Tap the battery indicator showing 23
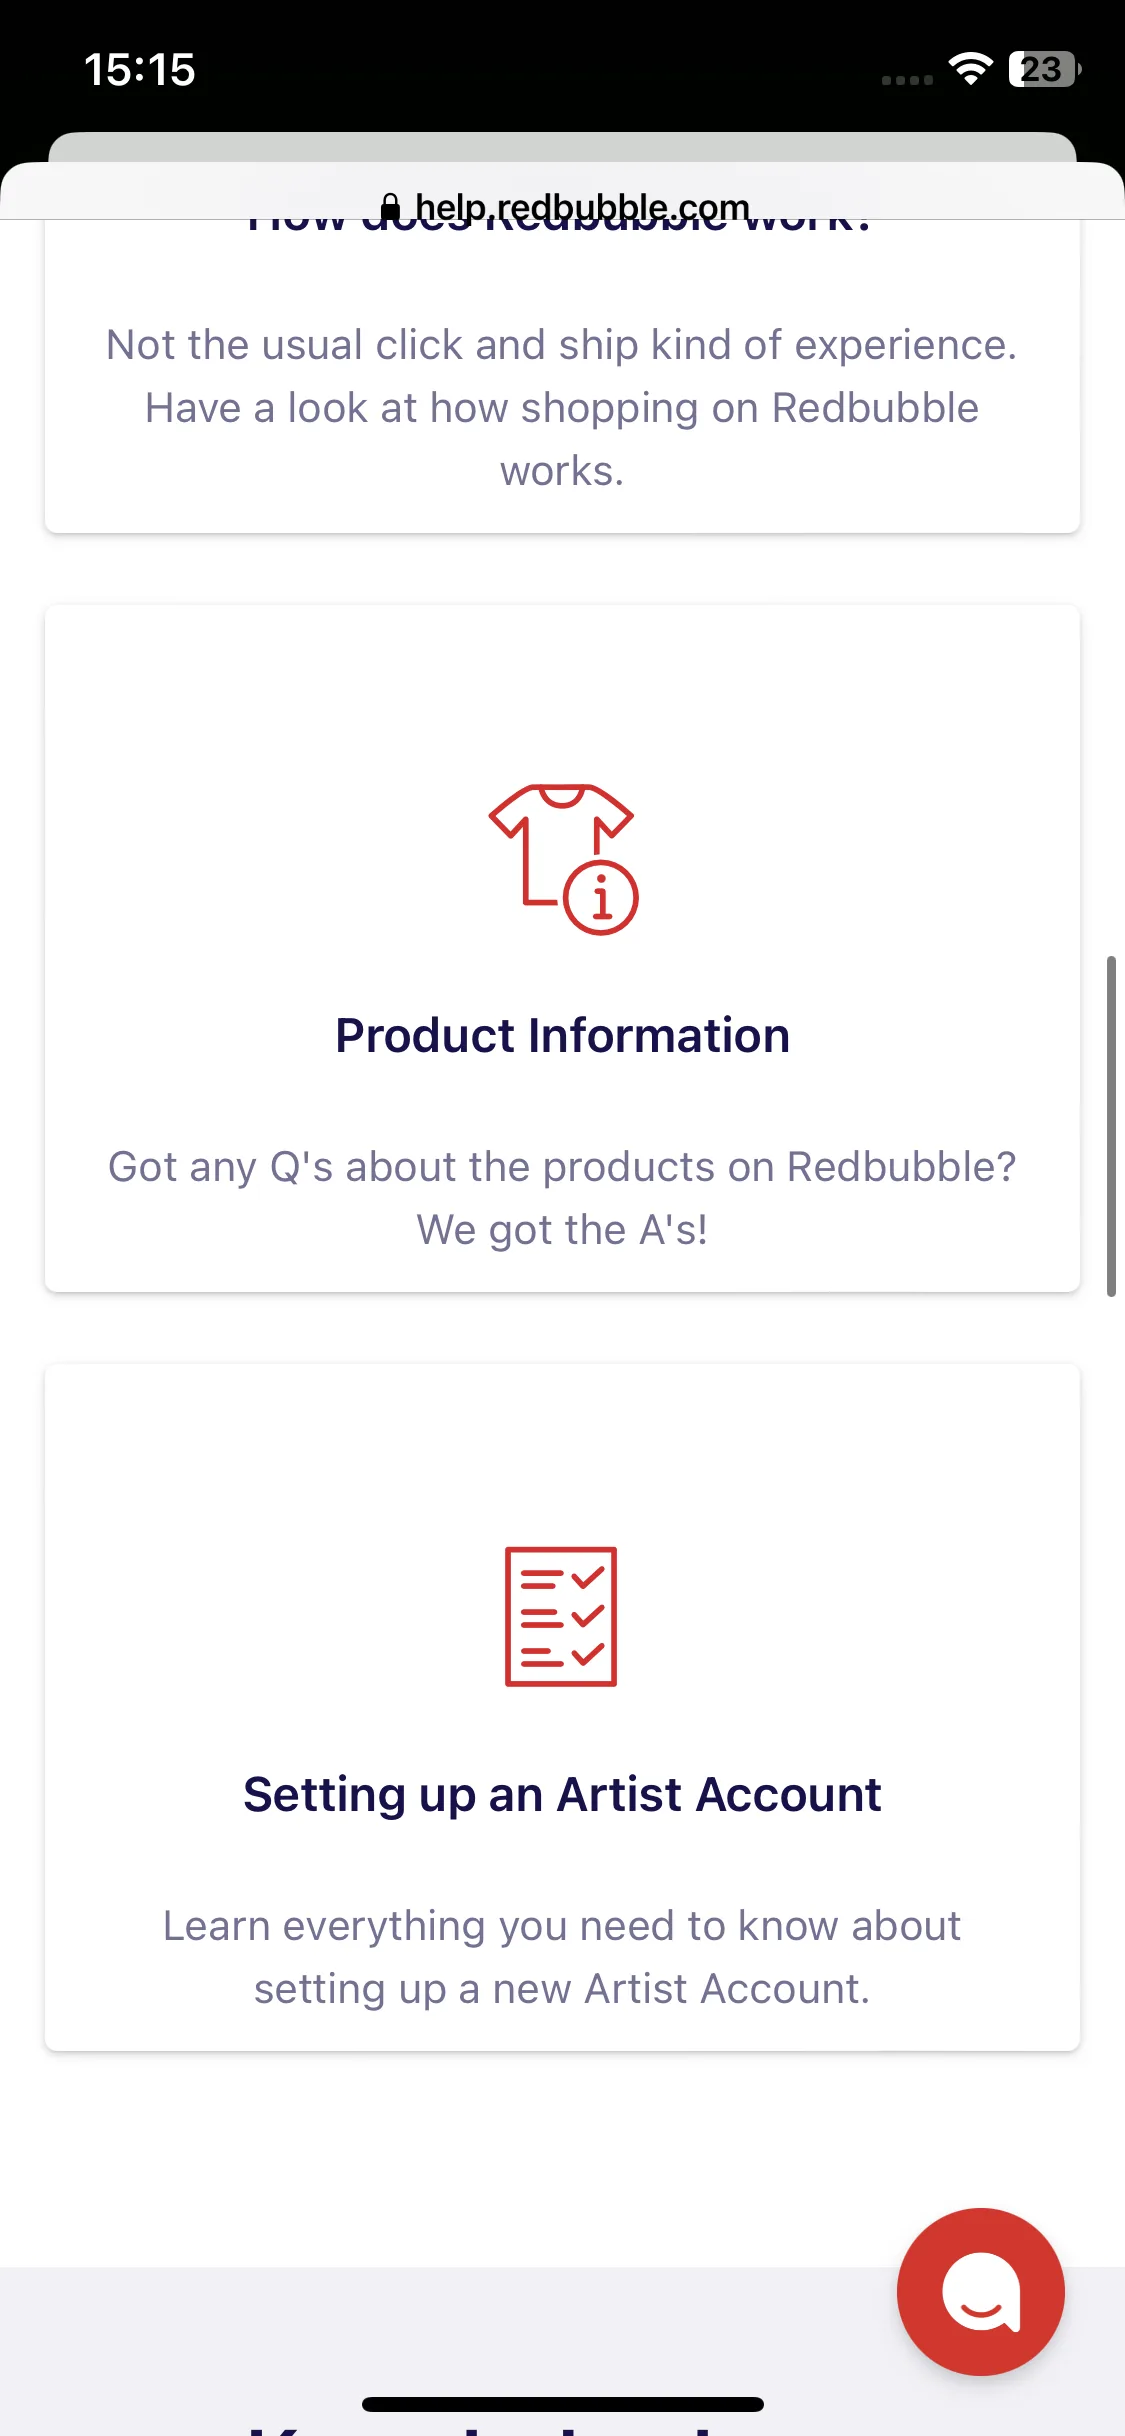The image size is (1125, 2436). click(x=1045, y=69)
